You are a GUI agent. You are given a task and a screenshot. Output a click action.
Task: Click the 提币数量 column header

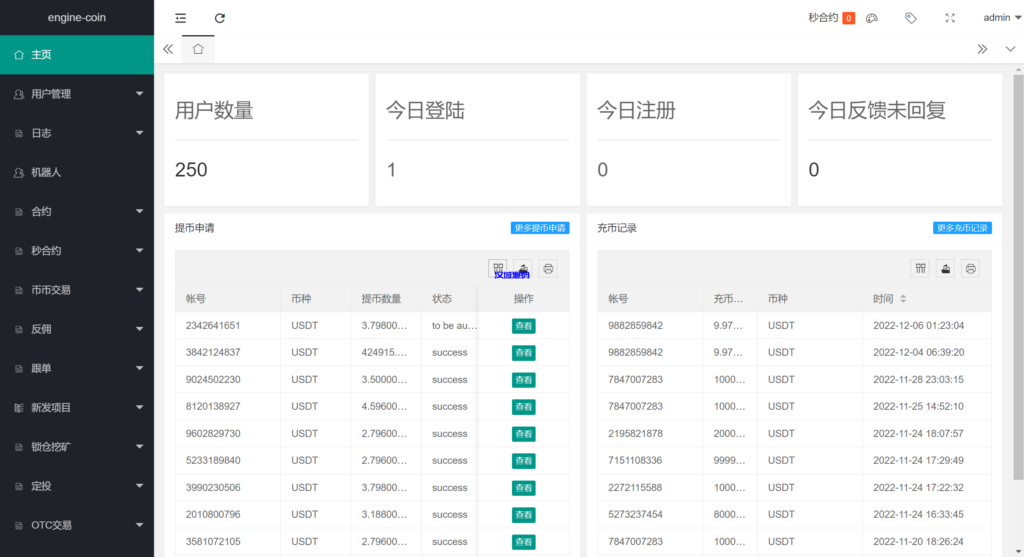tap(381, 298)
